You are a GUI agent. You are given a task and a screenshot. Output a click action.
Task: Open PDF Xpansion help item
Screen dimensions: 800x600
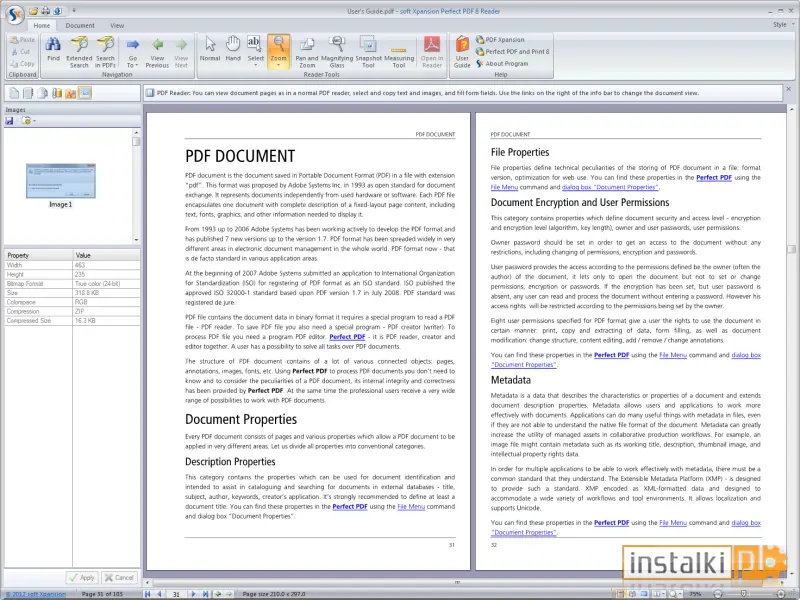(500, 39)
